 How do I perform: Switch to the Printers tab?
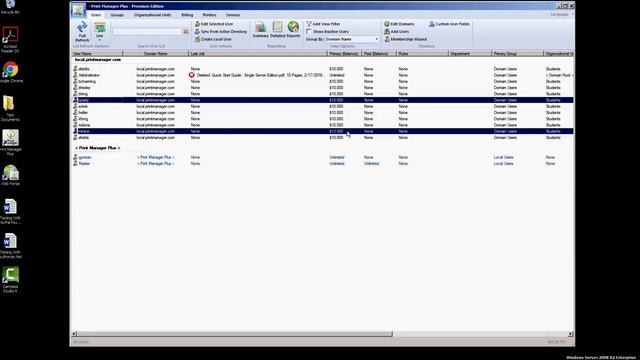tap(209, 15)
